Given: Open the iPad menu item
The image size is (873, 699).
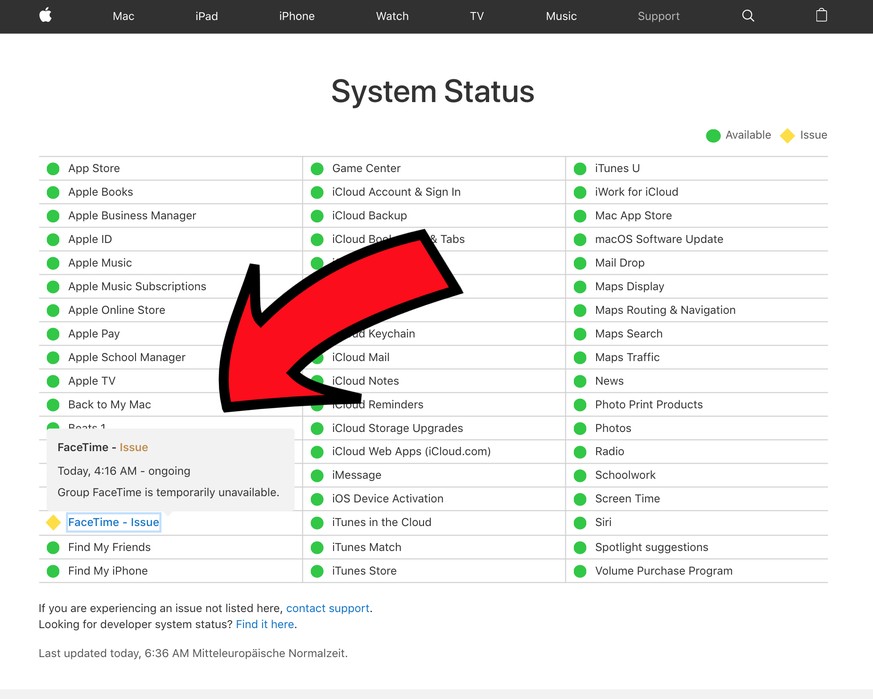Looking at the screenshot, I should pos(207,16).
